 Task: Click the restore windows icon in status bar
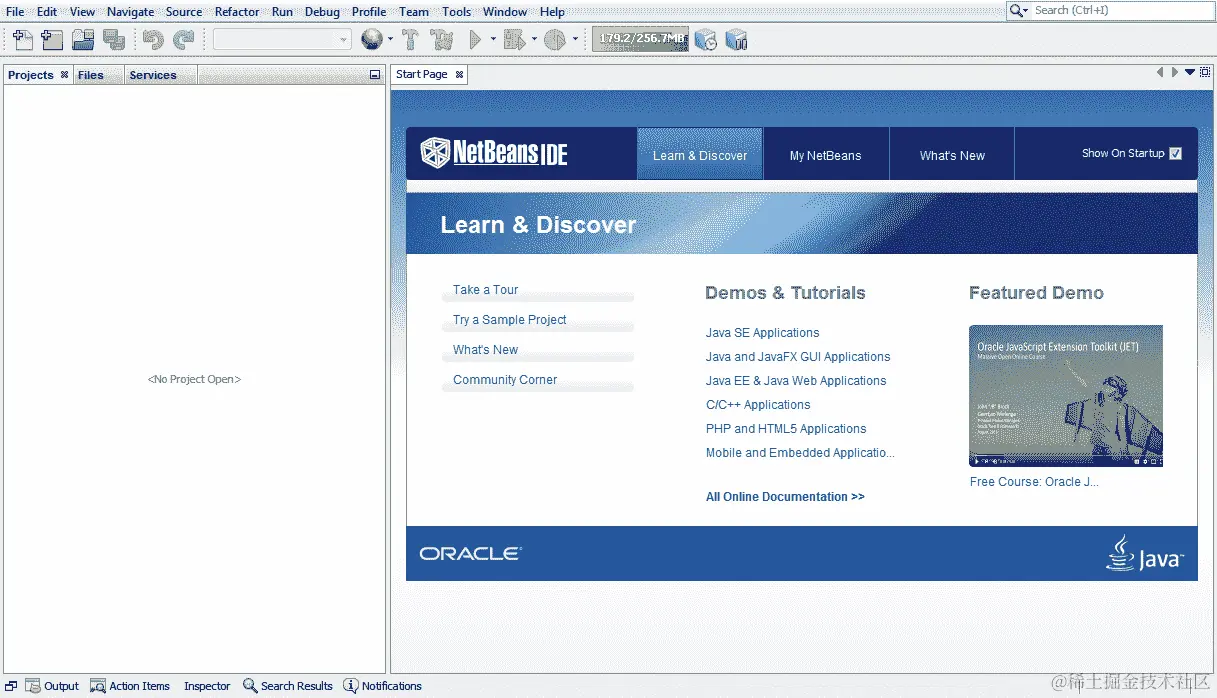11,686
